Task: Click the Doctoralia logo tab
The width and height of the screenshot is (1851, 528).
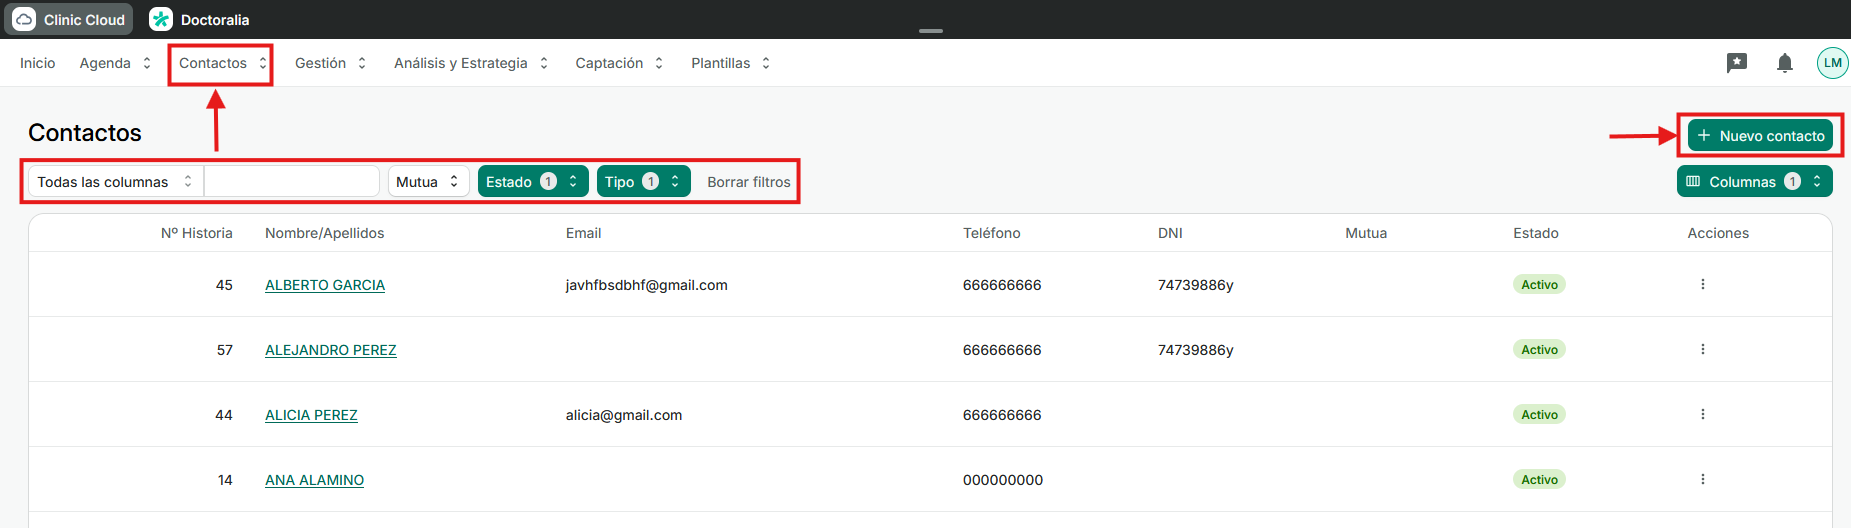Action: 200,20
